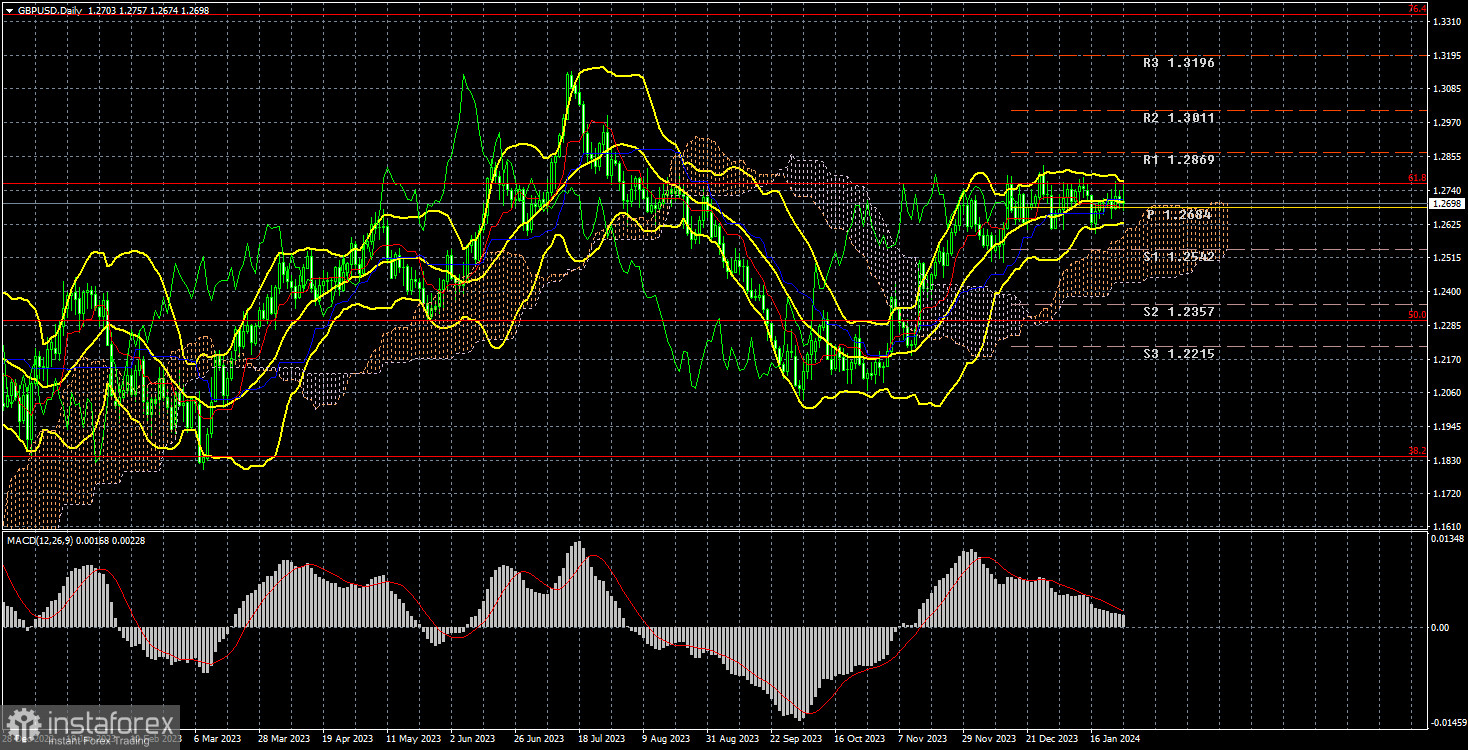Click the 50.0 Fibonacci level label

1416,315
